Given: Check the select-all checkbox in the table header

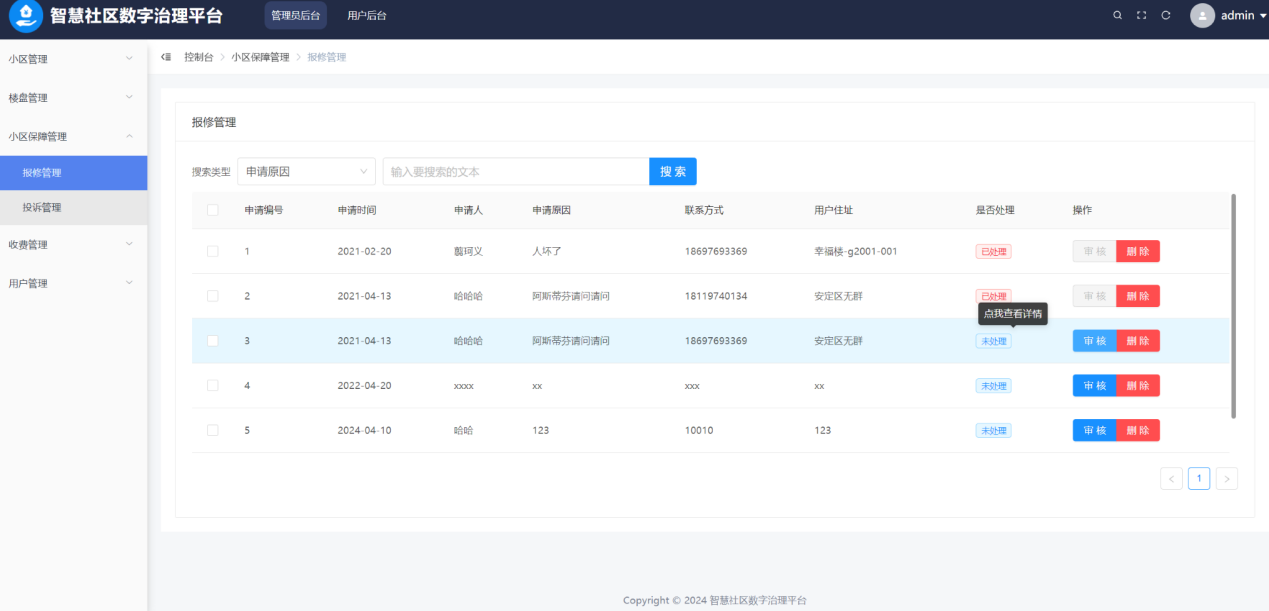Looking at the screenshot, I should pos(213,209).
